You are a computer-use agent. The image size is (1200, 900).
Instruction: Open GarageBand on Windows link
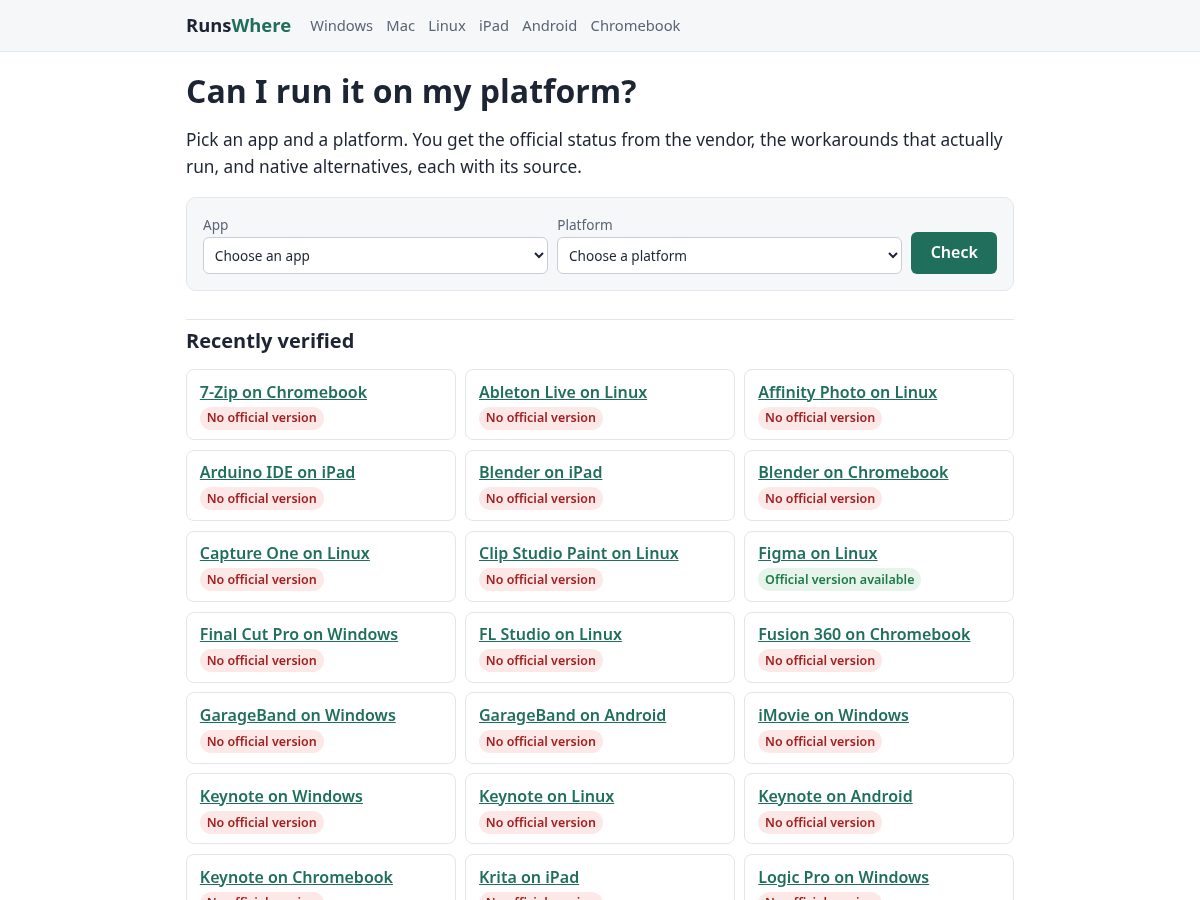(x=298, y=715)
